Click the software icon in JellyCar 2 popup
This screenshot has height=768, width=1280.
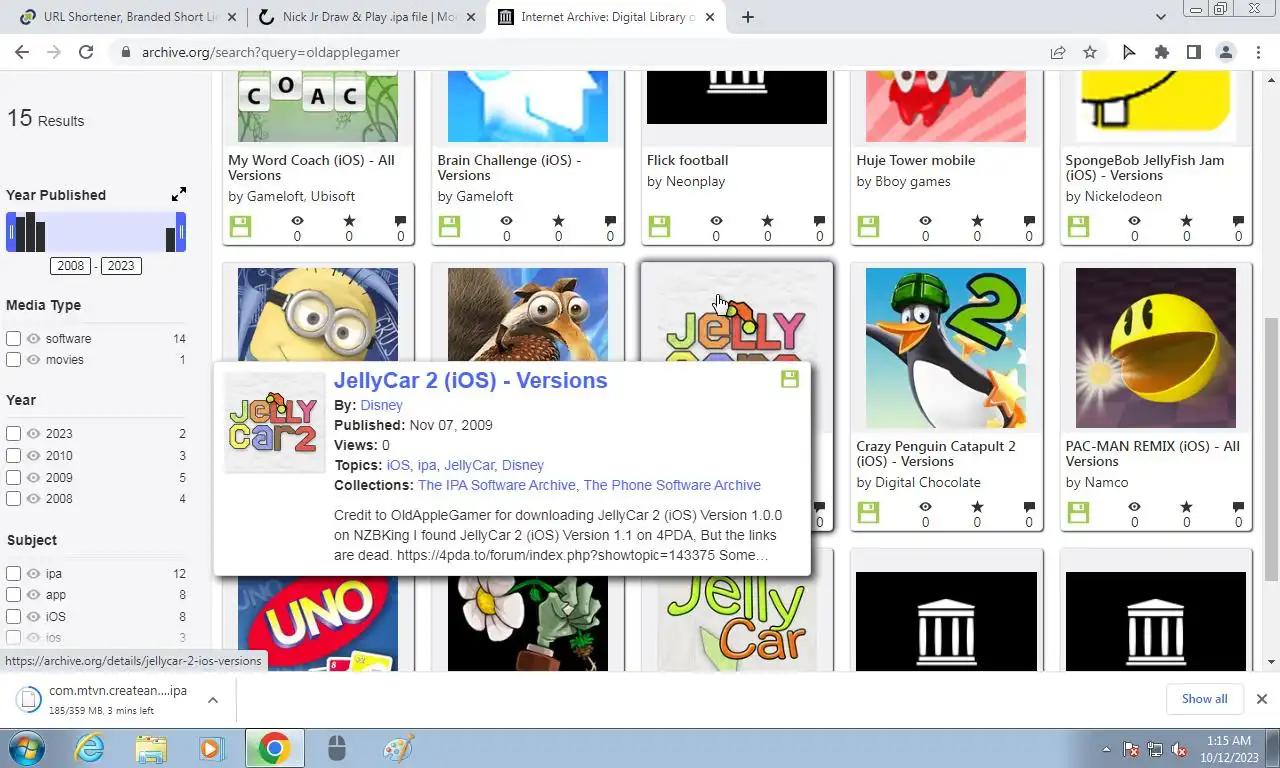click(x=790, y=379)
